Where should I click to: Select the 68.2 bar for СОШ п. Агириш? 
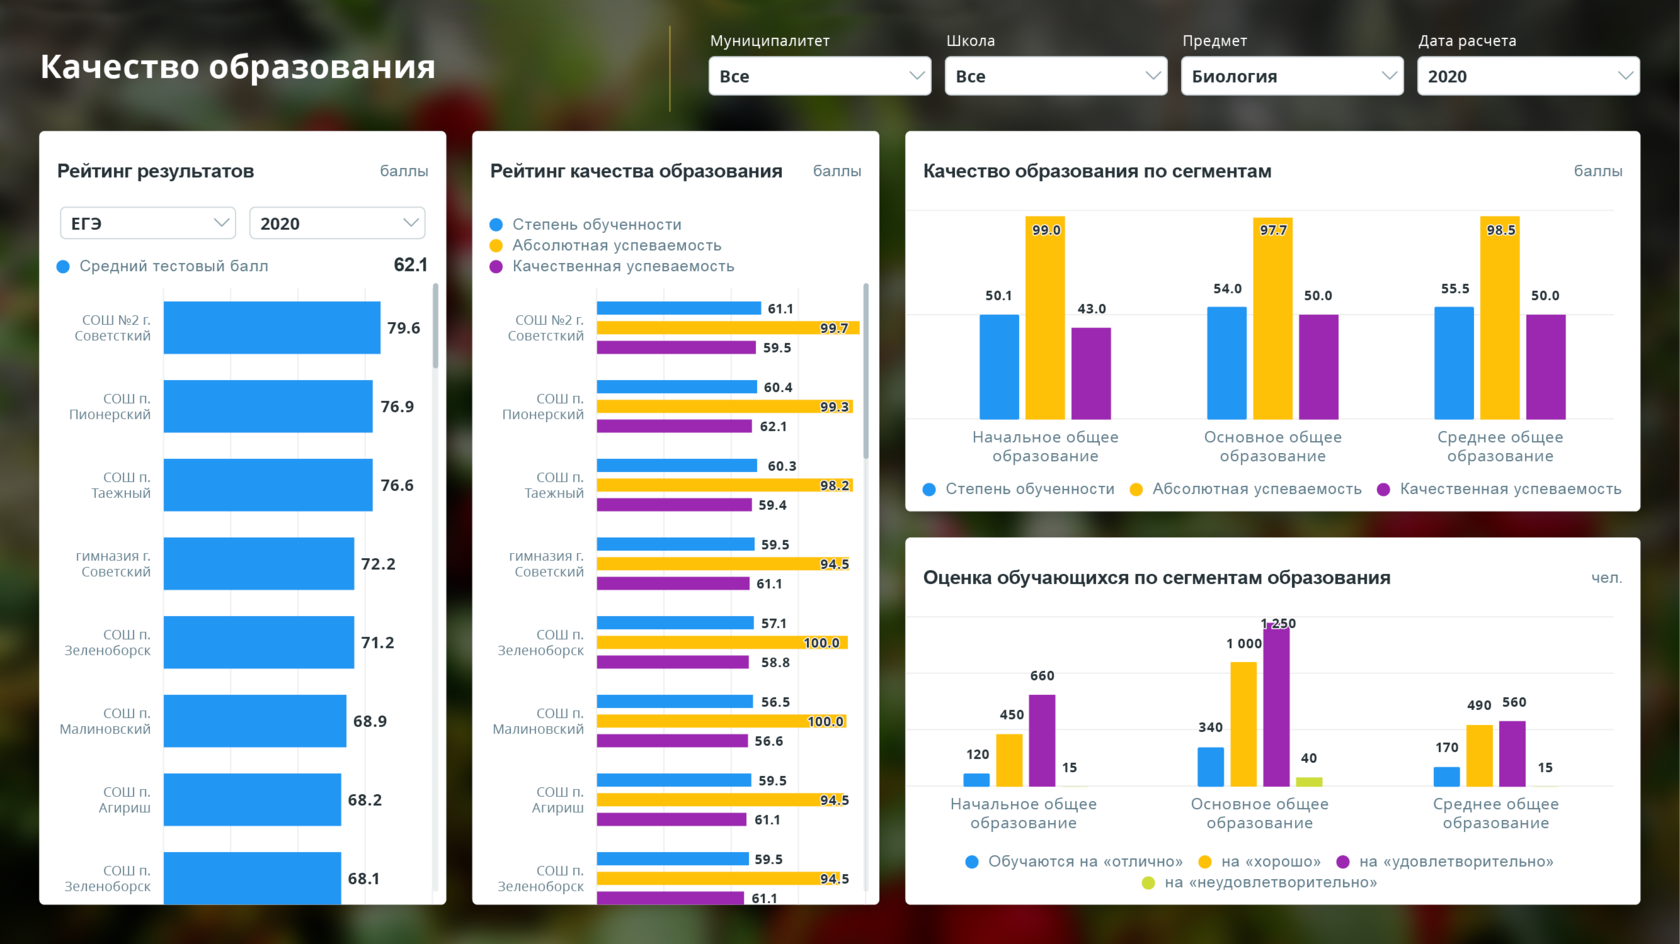tap(252, 800)
